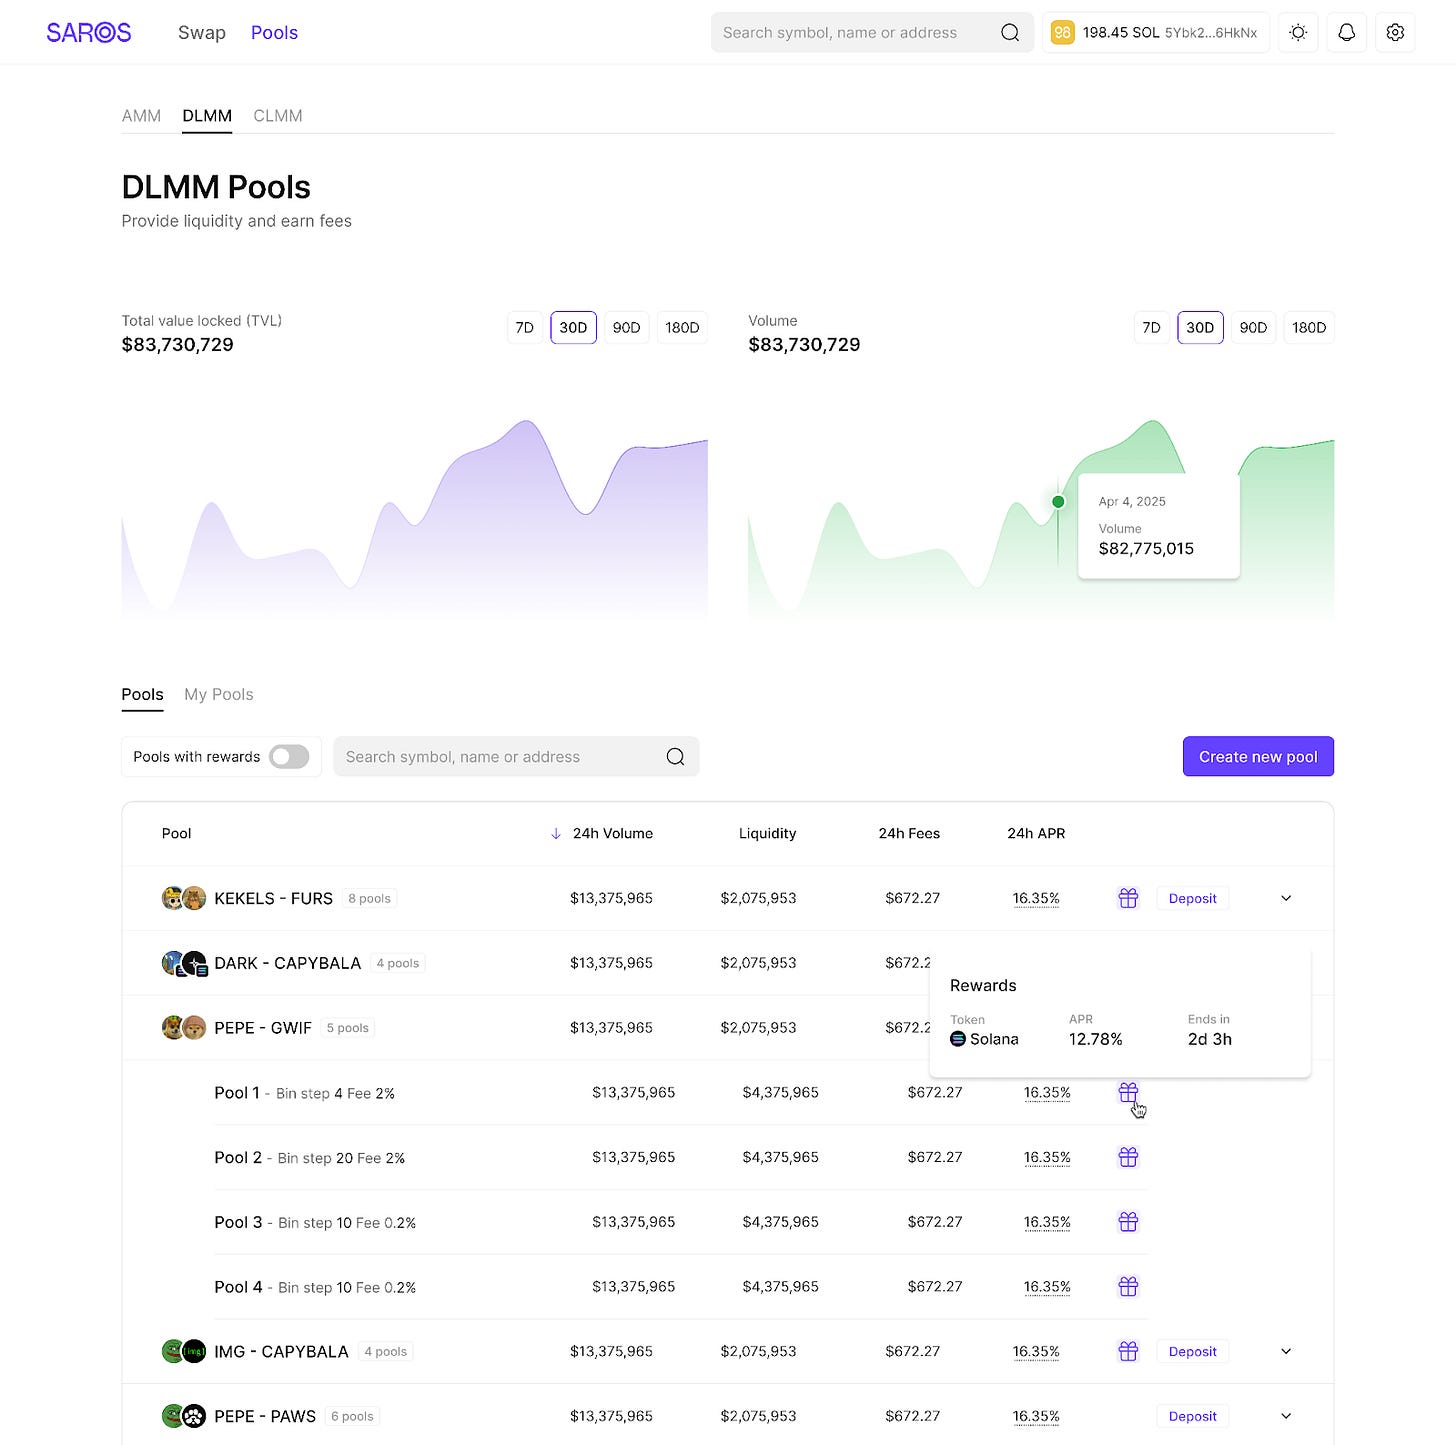Select 7D range for TVL chart

click(x=525, y=328)
